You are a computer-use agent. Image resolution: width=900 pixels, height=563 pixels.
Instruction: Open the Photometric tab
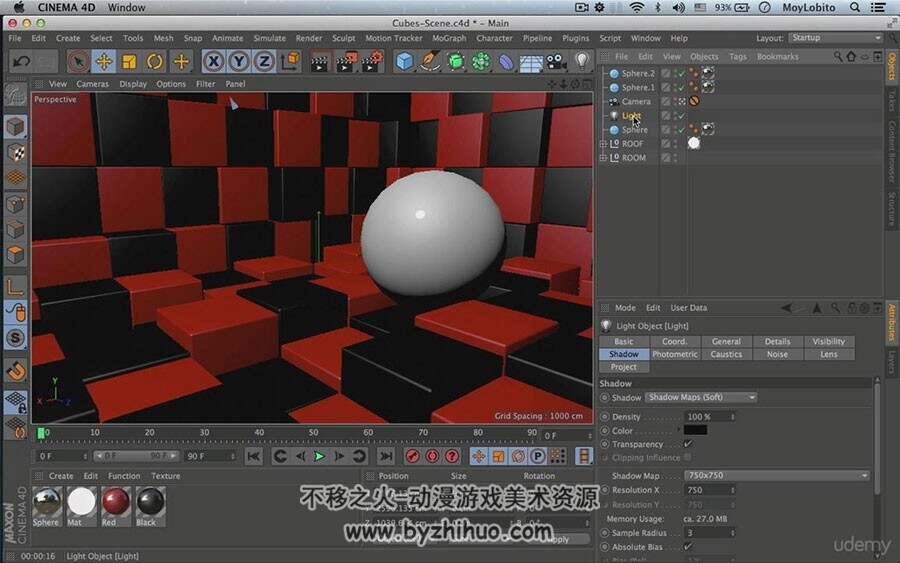tap(675, 354)
